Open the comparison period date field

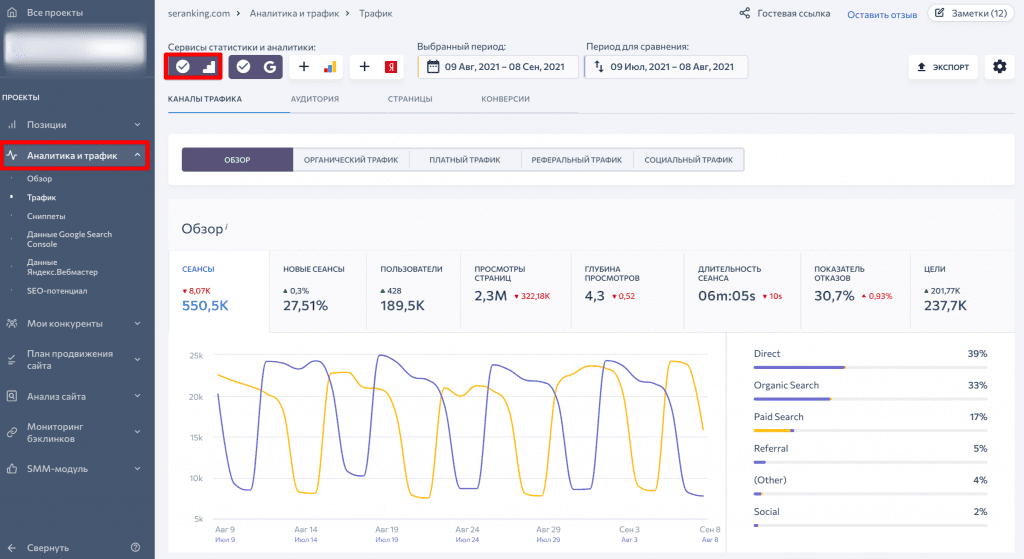tap(665, 67)
